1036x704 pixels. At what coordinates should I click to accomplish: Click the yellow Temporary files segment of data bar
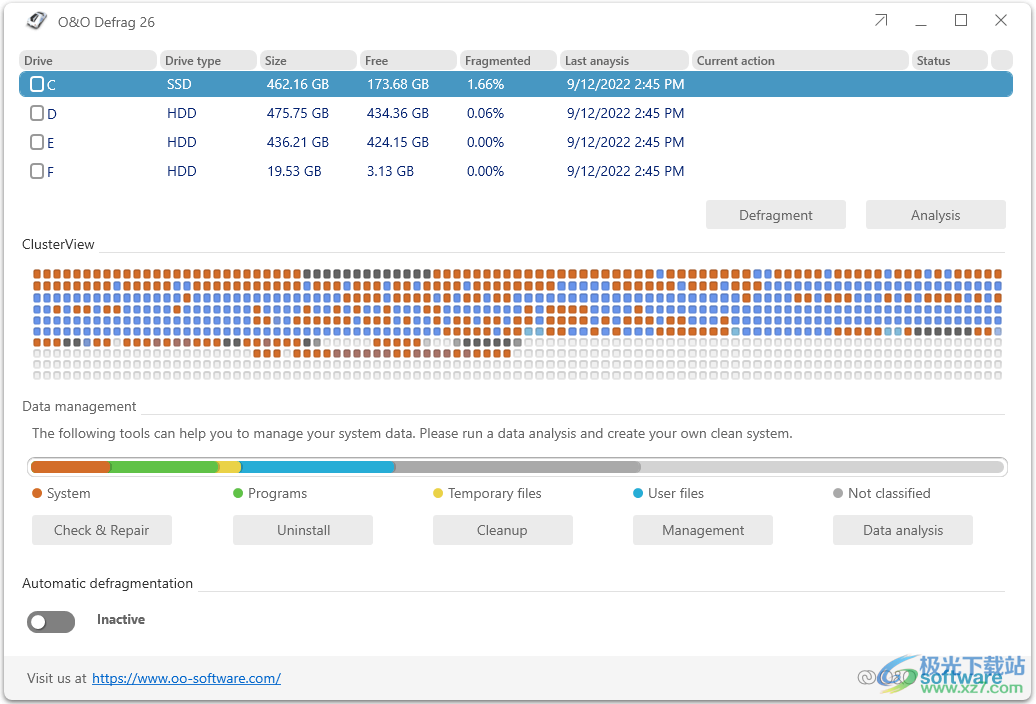tap(230, 467)
